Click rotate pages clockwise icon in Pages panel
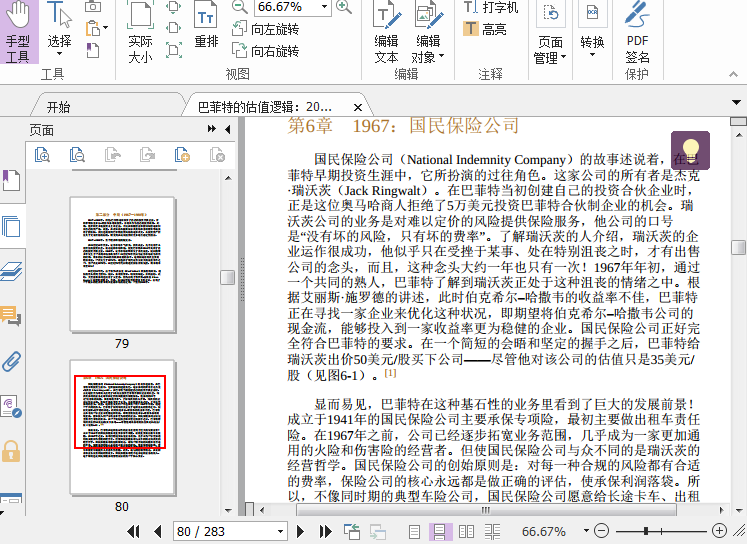 point(147,155)
